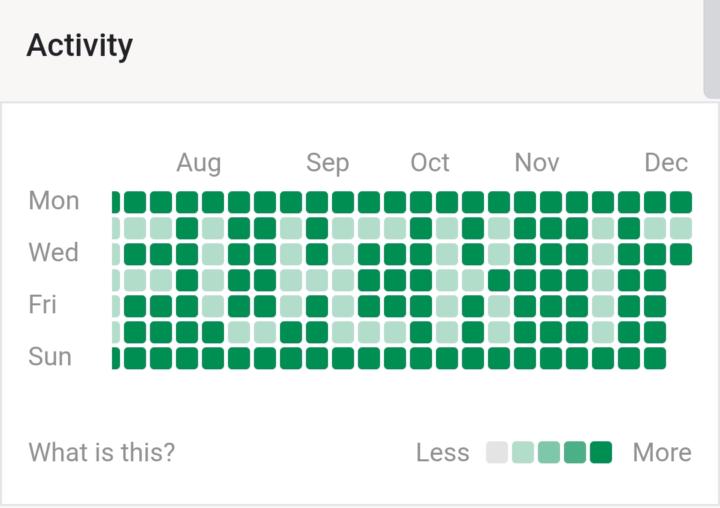Click the Wed weekday row label
This screenshot has width=720, height=508.
(x=54, y=253)
